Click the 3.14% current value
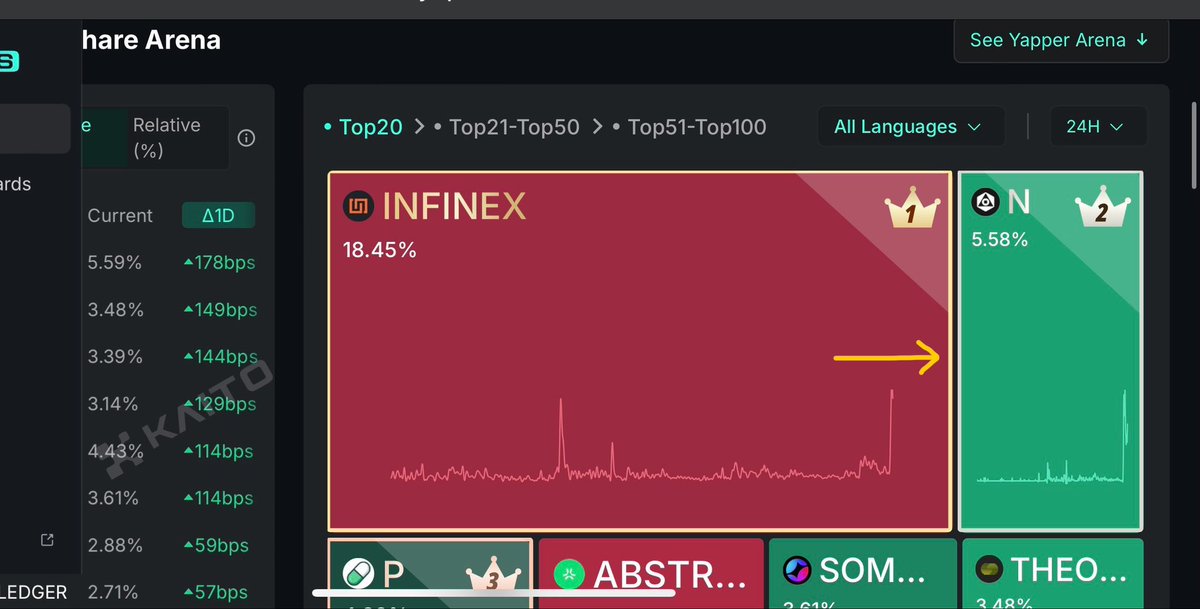The image size is (1200, 609). click(113, 404)
